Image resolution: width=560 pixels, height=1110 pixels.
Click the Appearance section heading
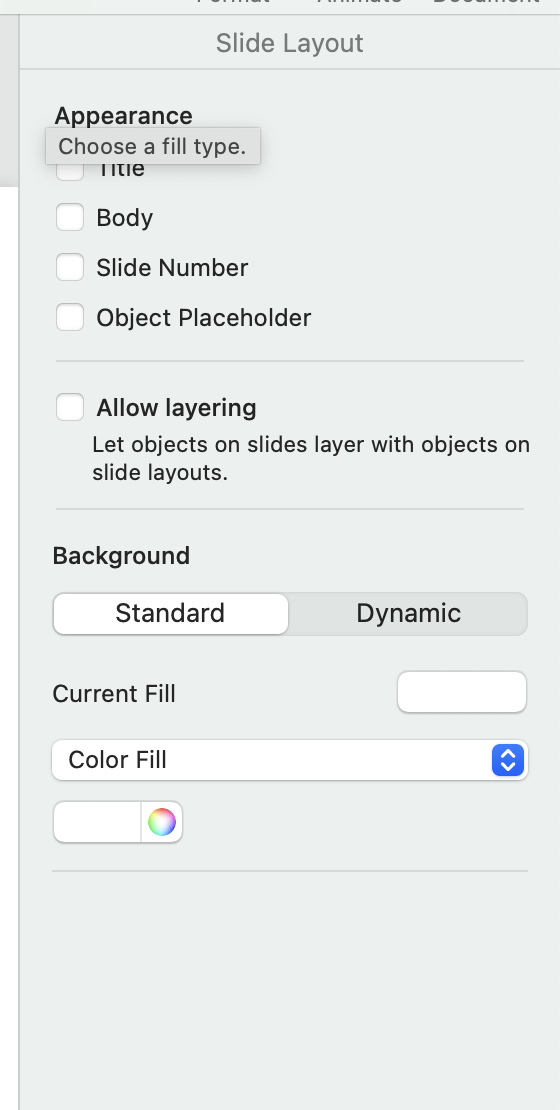tap(123, 115)
